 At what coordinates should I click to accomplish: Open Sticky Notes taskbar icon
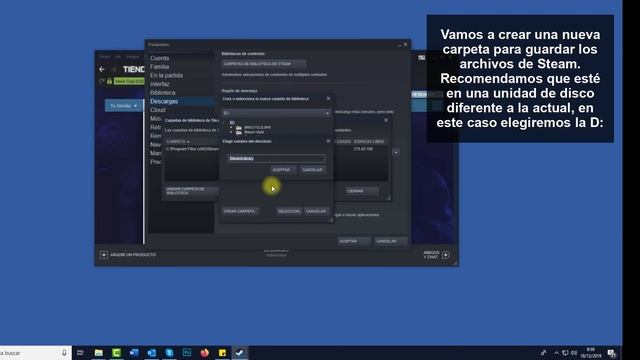[x=222, y=353]
